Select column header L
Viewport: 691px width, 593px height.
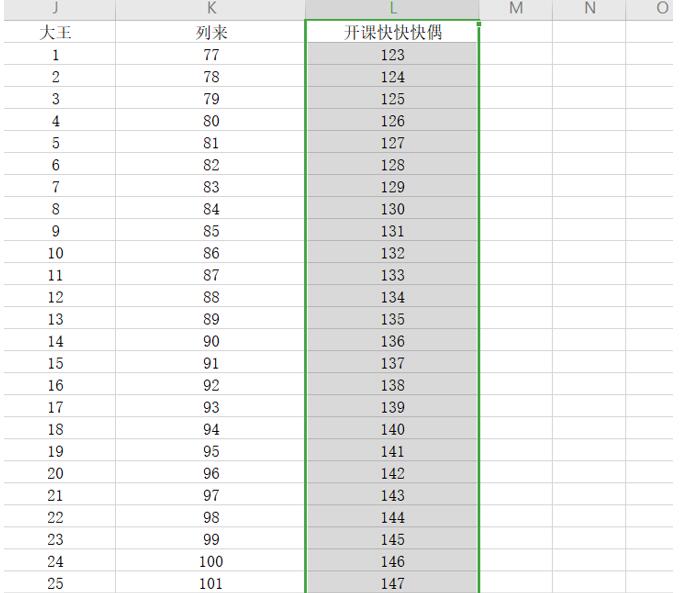click(392, 8)
